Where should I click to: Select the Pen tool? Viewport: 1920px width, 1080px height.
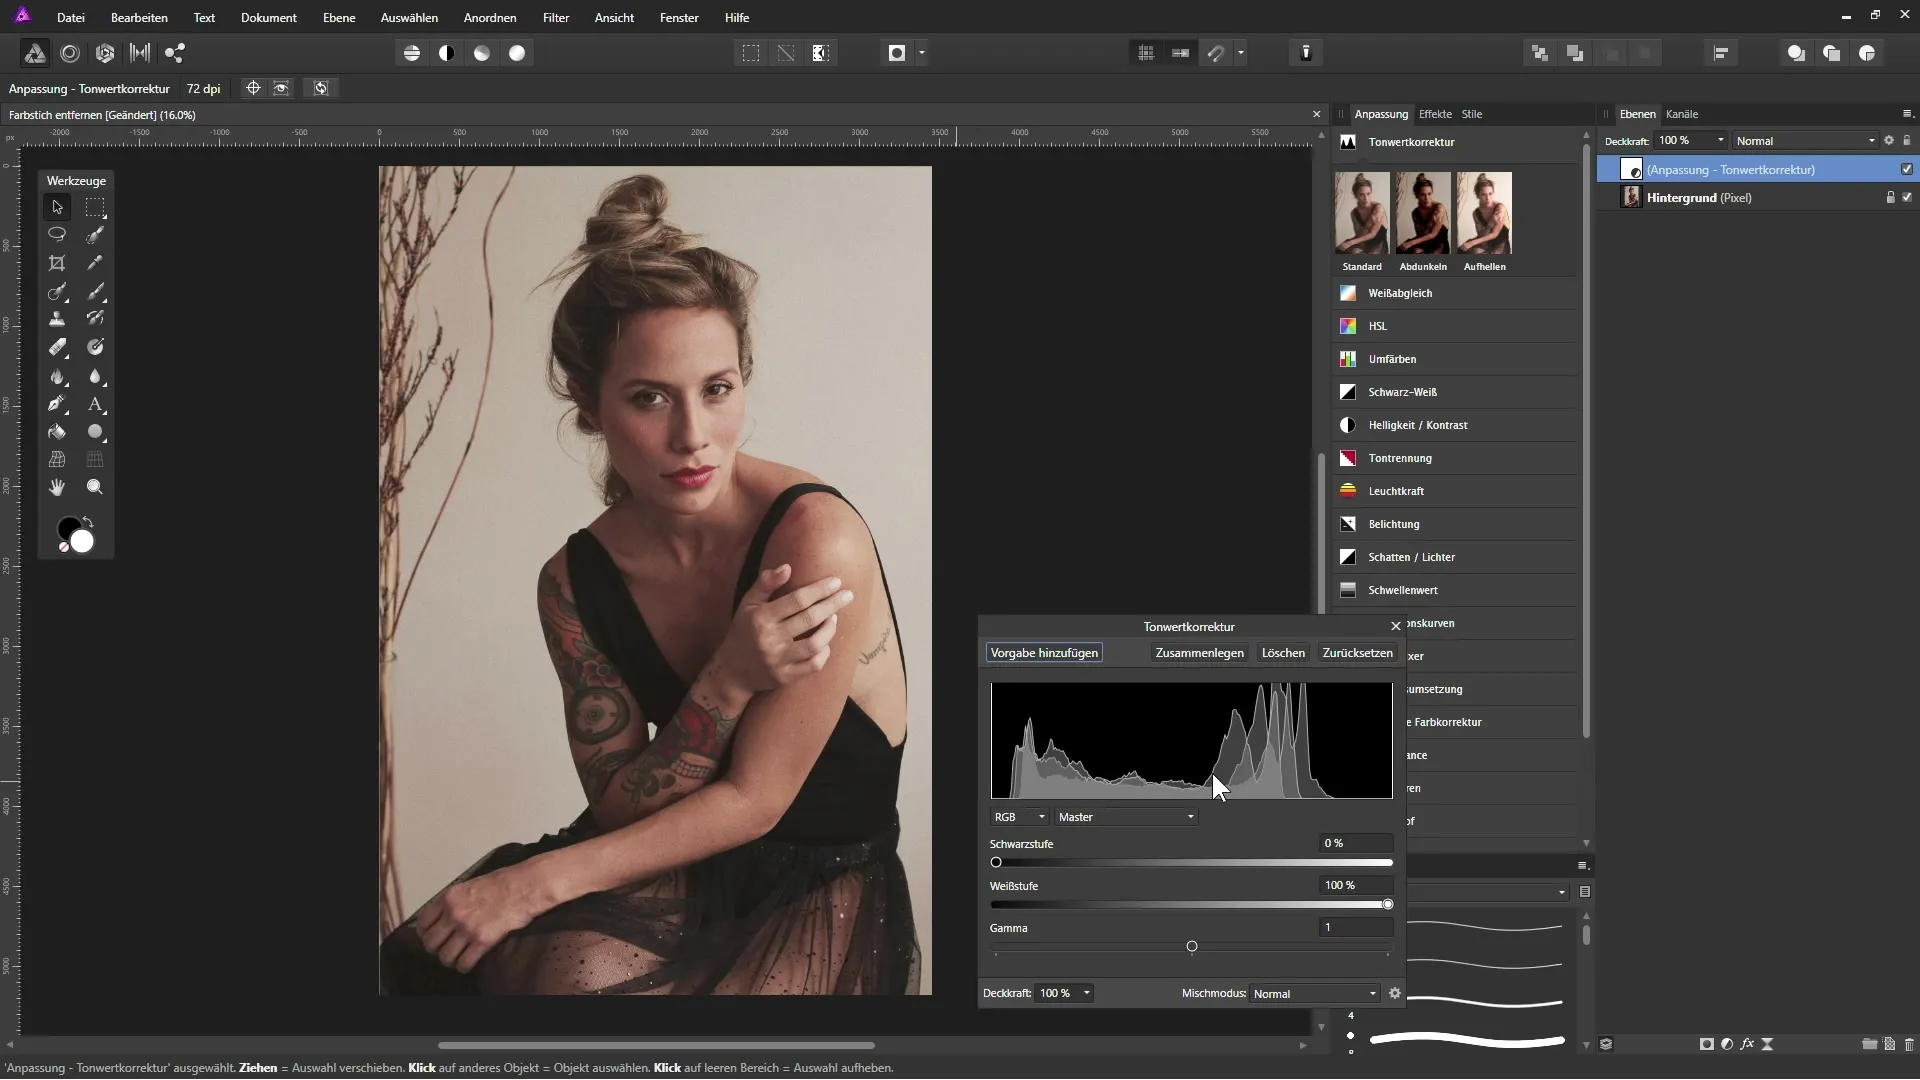coord(57,404)
